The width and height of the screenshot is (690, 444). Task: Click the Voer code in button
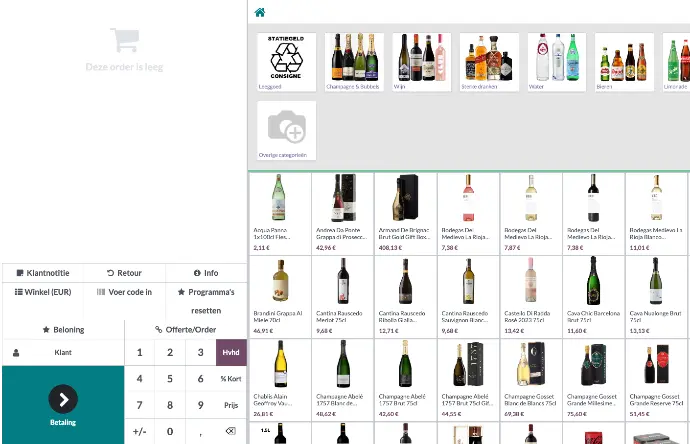point(124,292)
